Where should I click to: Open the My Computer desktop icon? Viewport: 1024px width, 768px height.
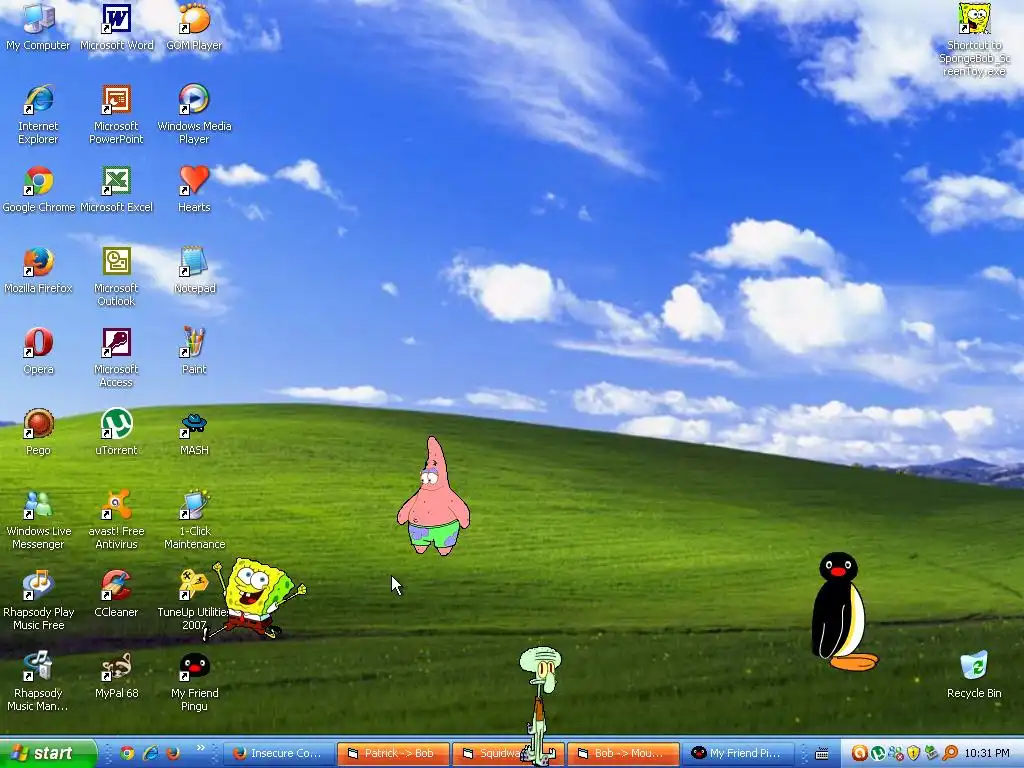tap(38, 26)
